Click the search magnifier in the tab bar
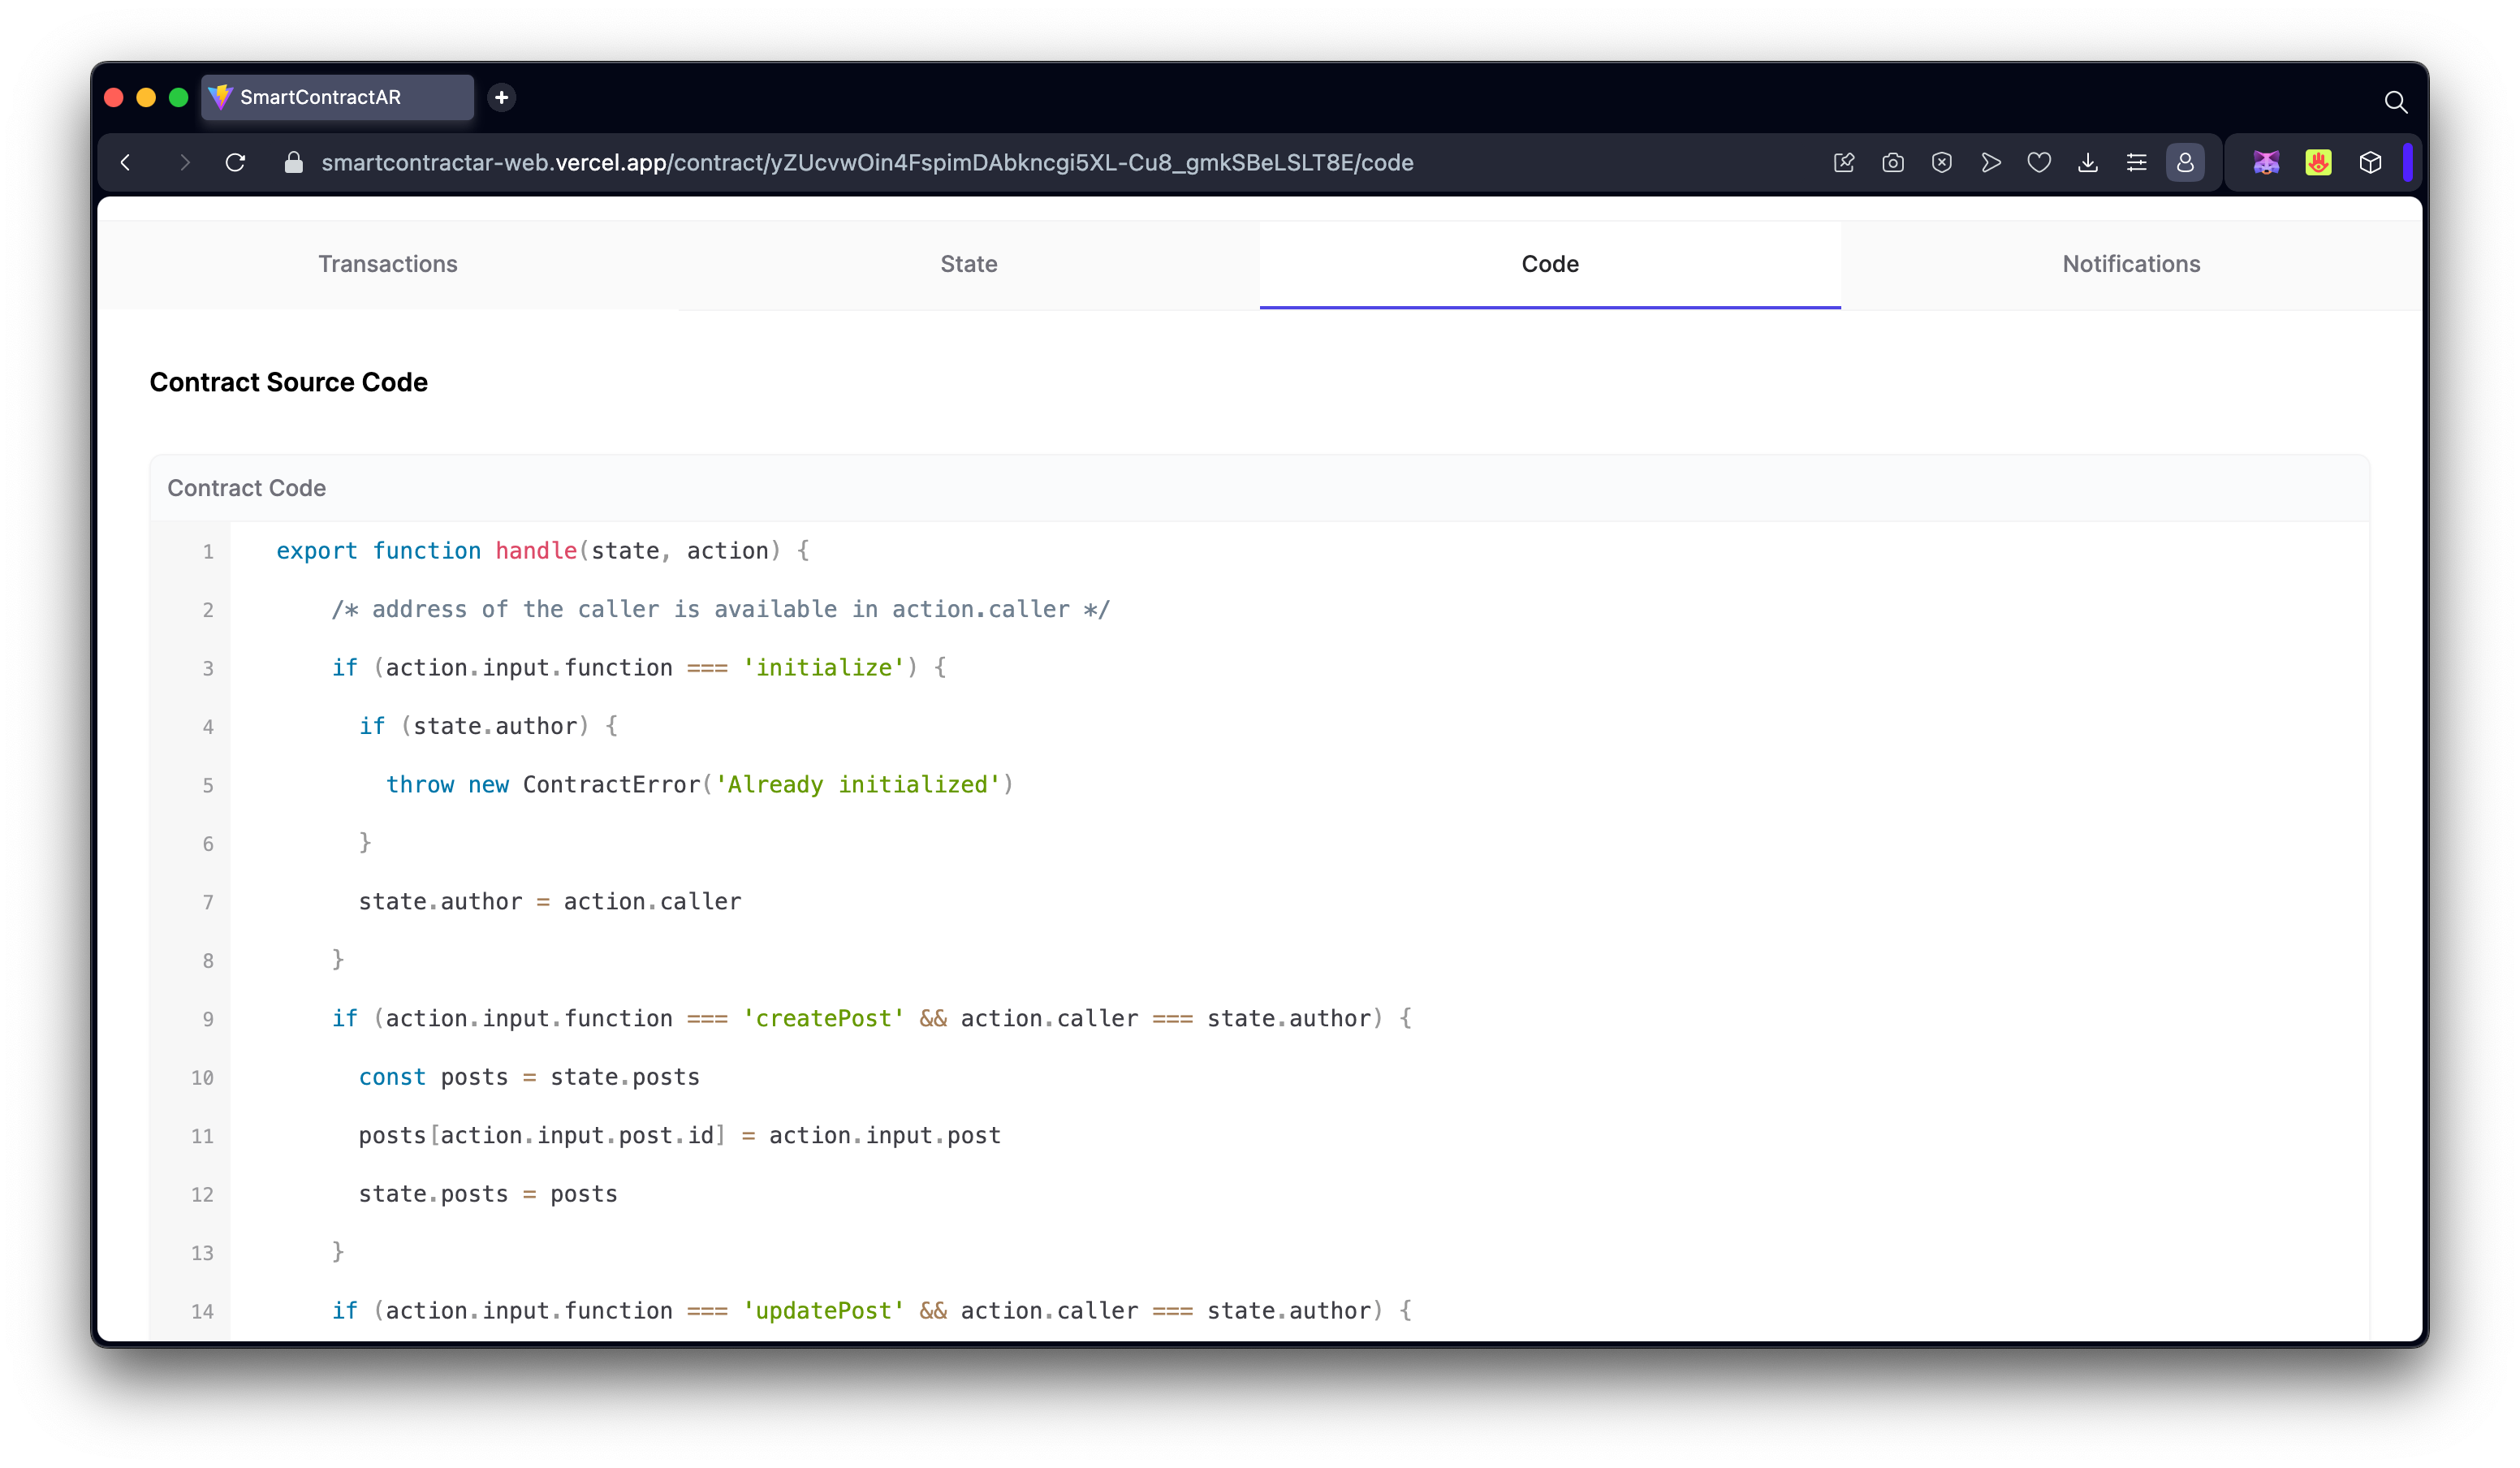Viewport: 2520px width, 1468px height. 2395,102
